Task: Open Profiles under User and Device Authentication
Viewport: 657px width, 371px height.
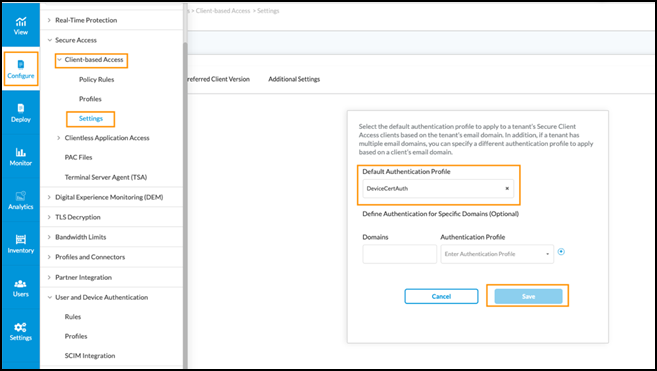Action: click(76, 336)
